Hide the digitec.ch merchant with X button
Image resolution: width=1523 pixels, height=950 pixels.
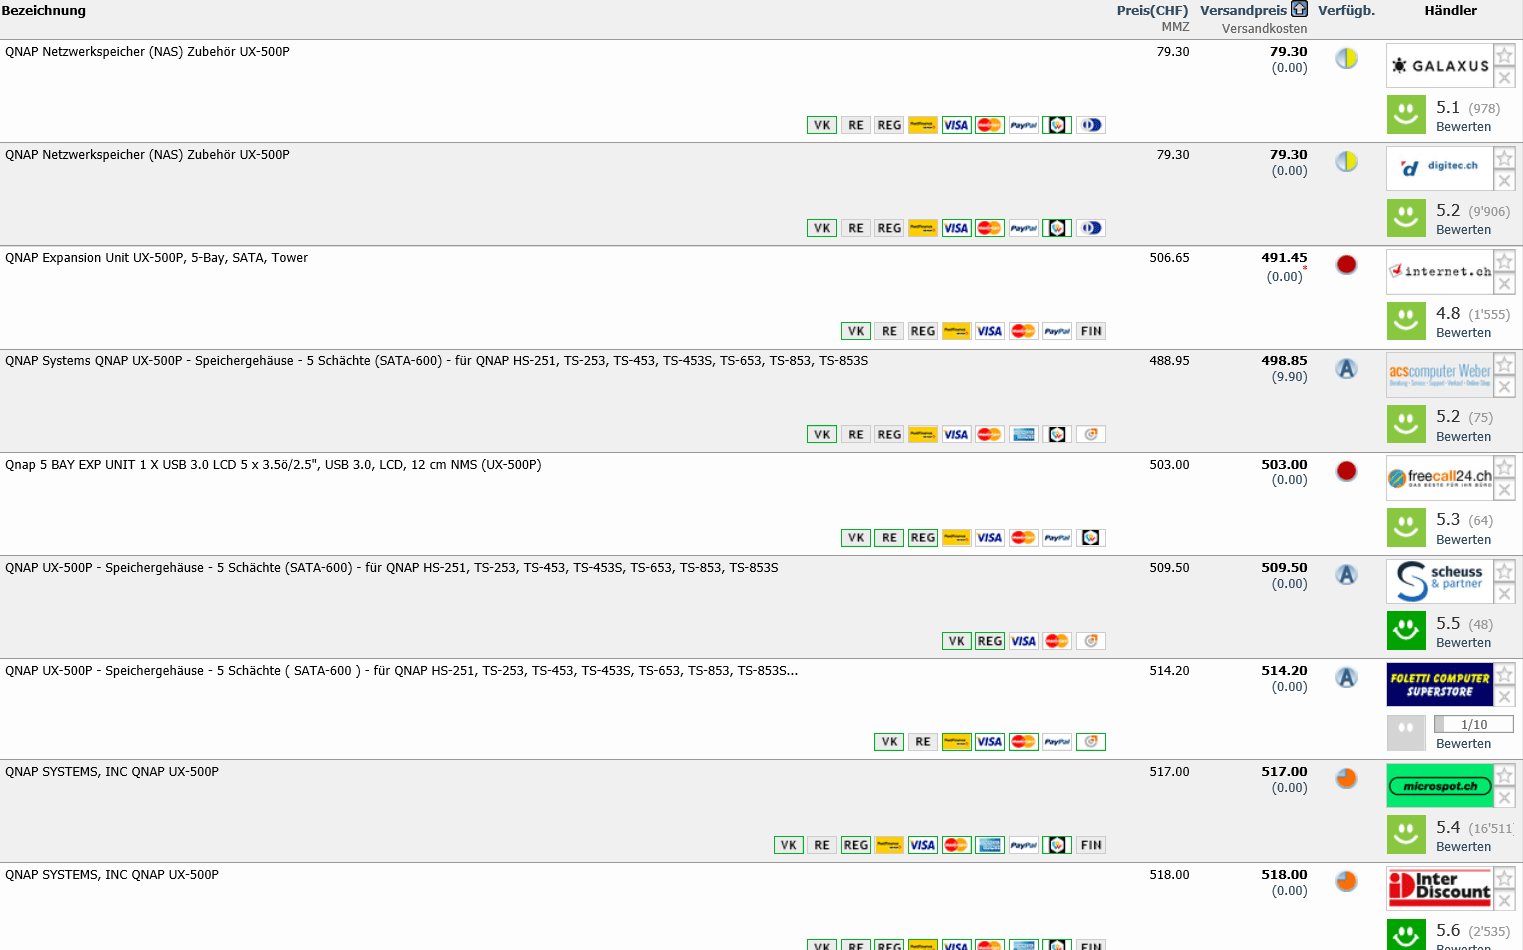pos(1504,181)
